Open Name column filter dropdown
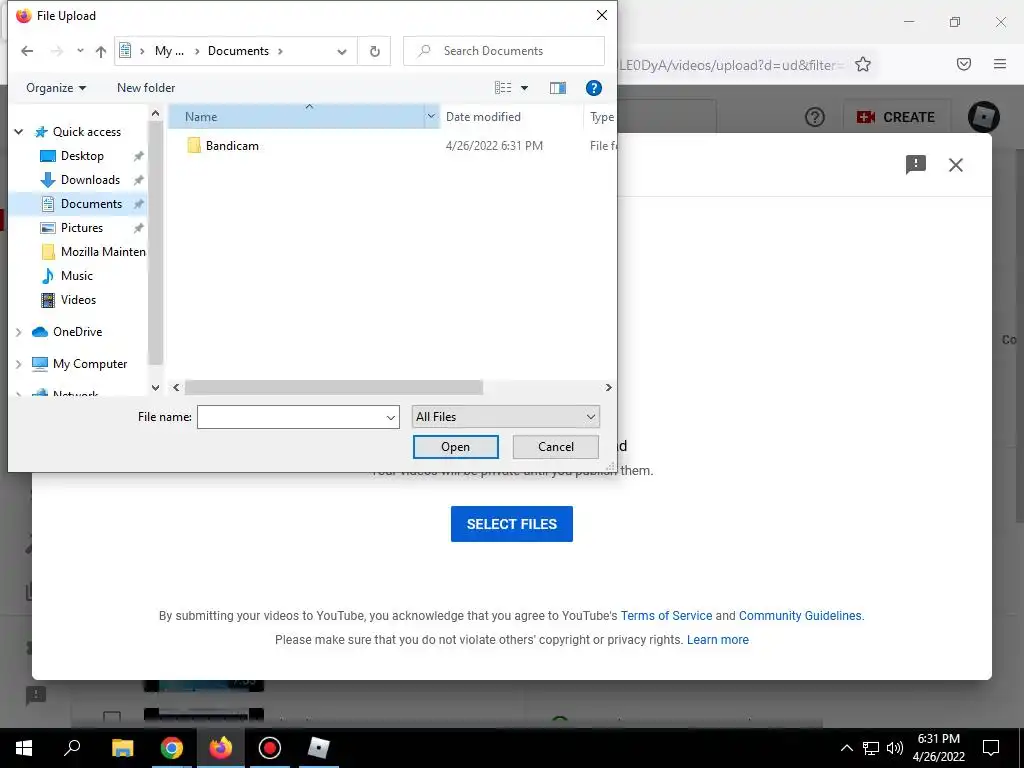1024x768 pixels. [x=431, y=116]
